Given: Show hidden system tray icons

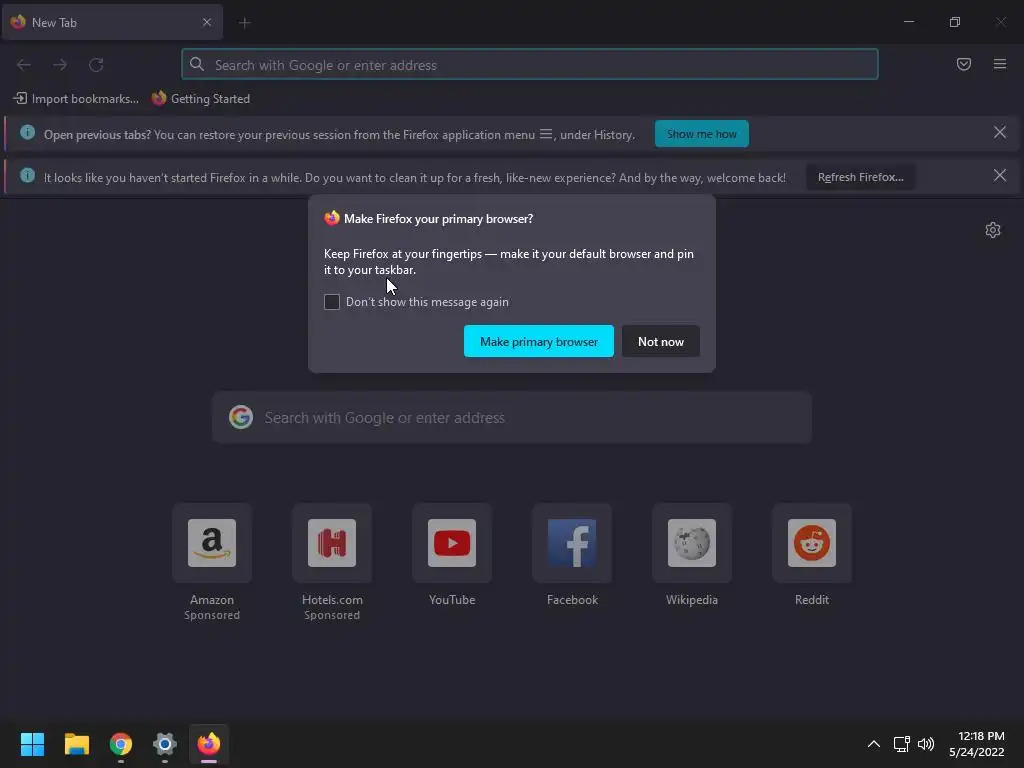Looking at the screenshot, I should pos(874,744).
